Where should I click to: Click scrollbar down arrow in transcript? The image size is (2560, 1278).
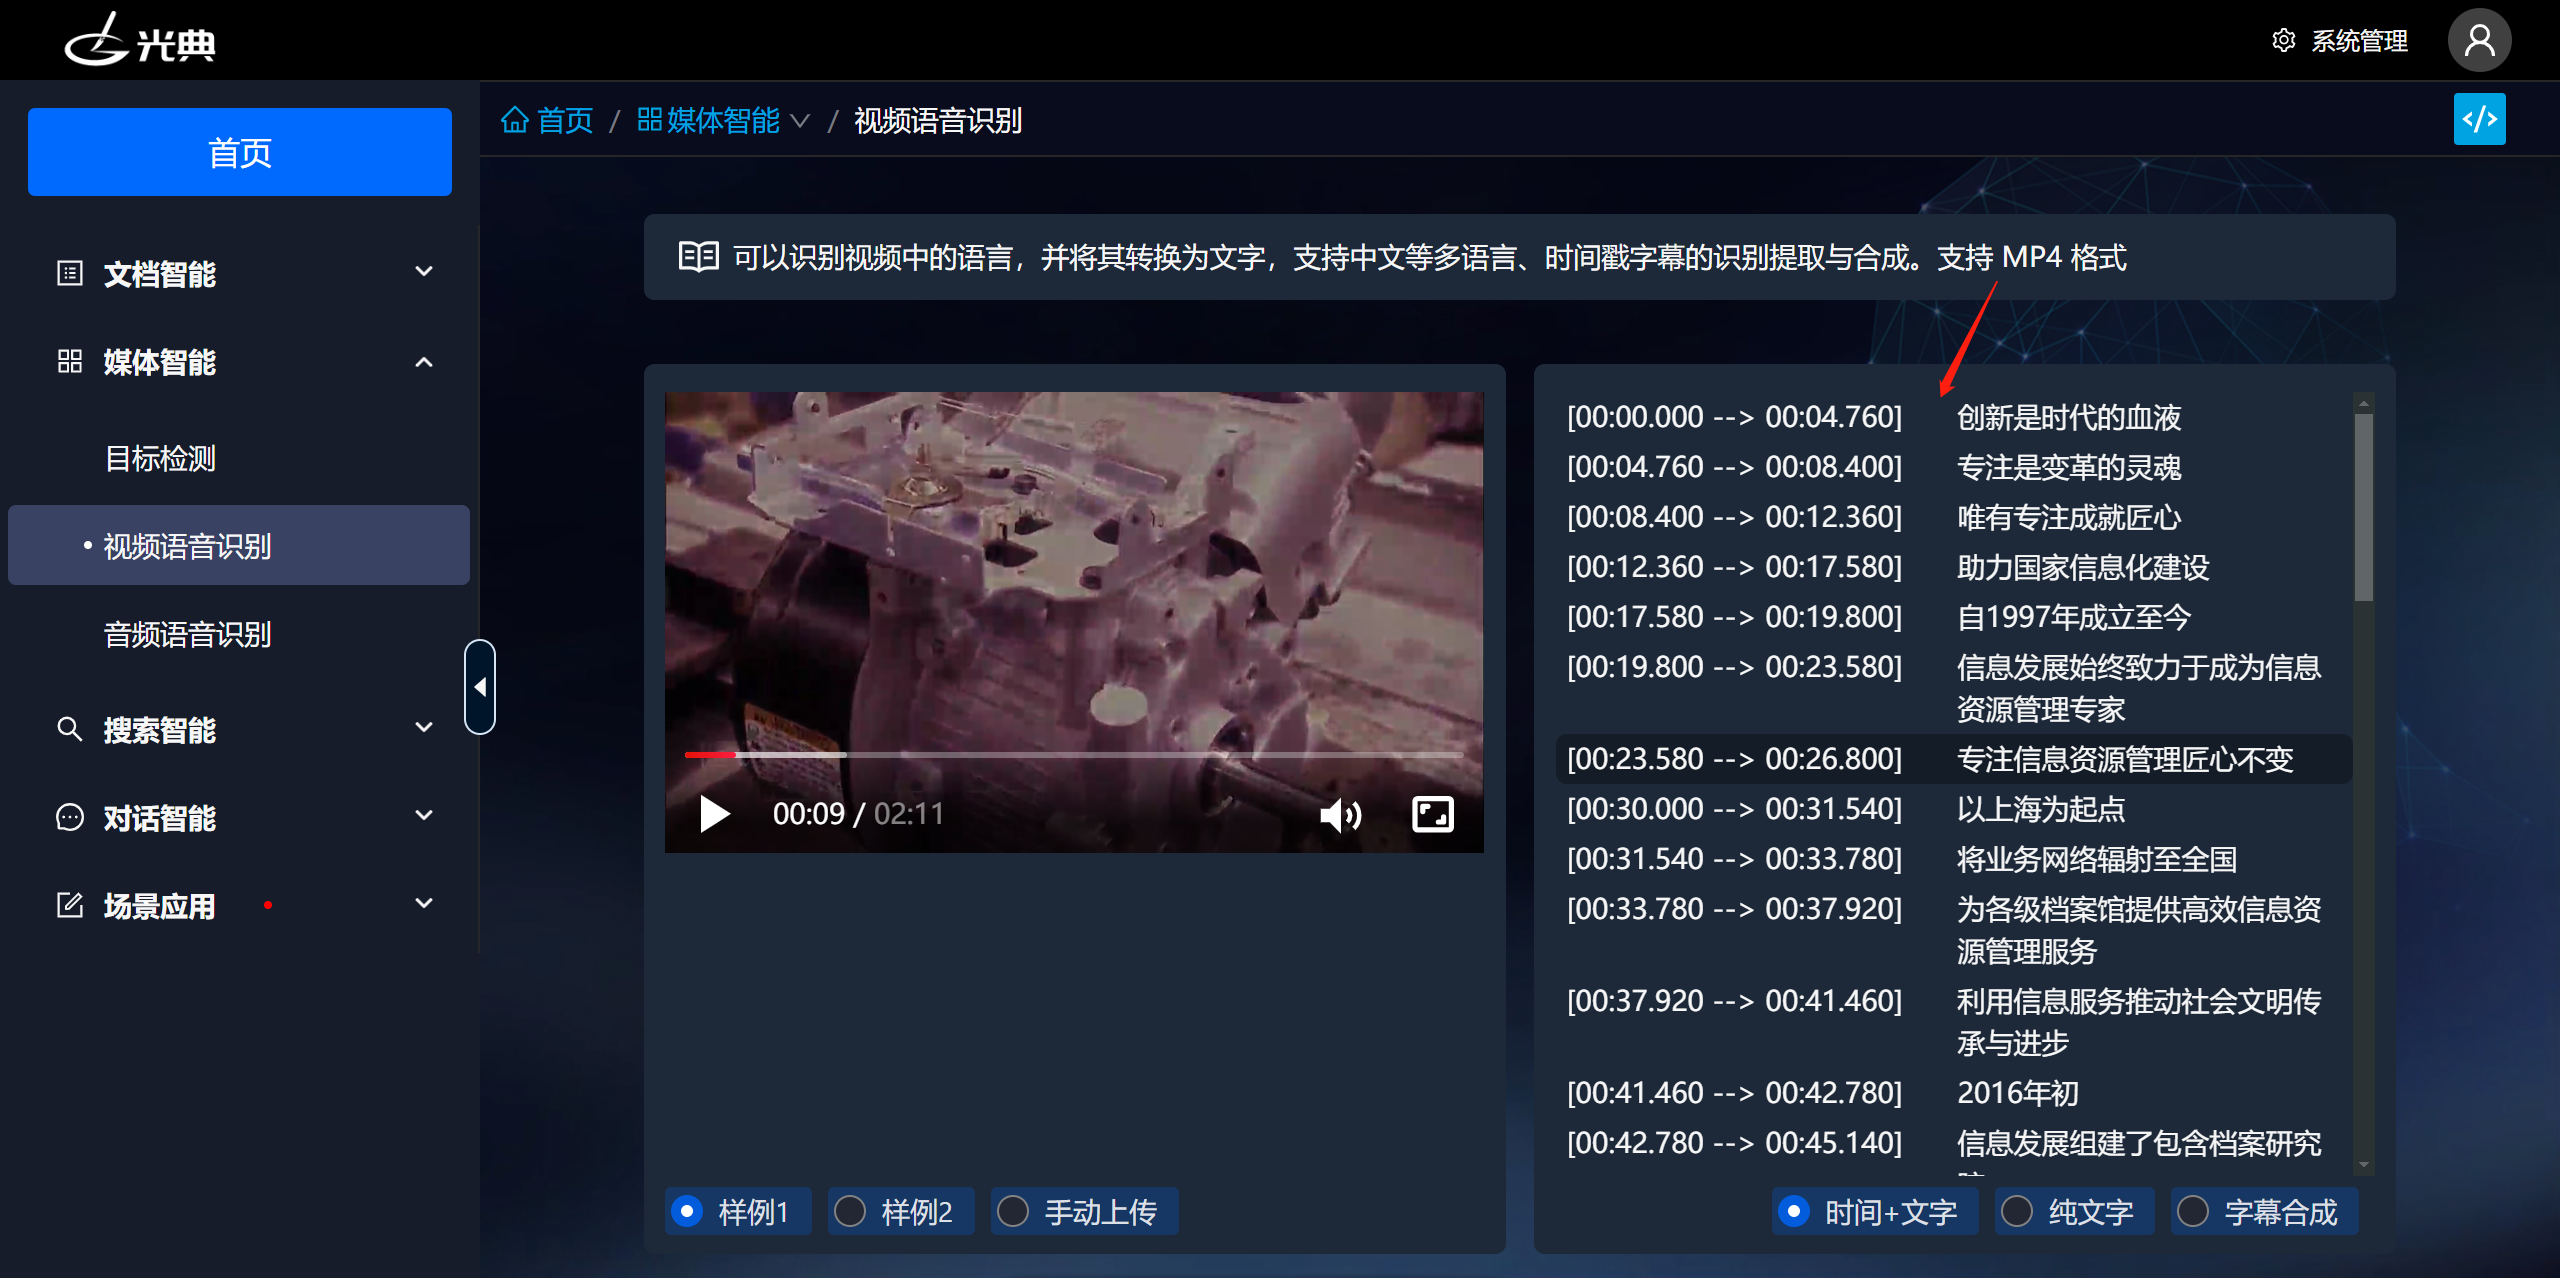(x=2364, y=1164)
